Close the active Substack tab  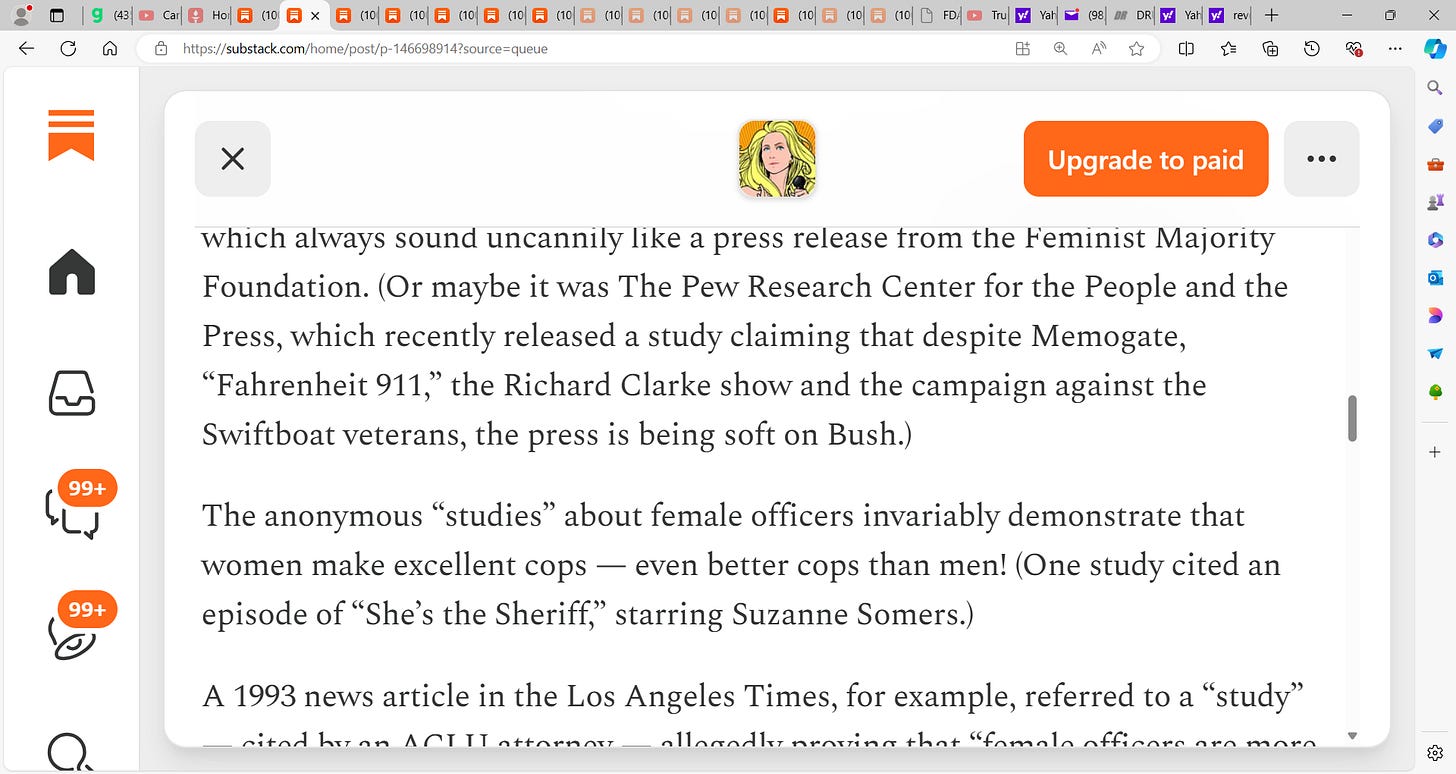coord(315,16)
